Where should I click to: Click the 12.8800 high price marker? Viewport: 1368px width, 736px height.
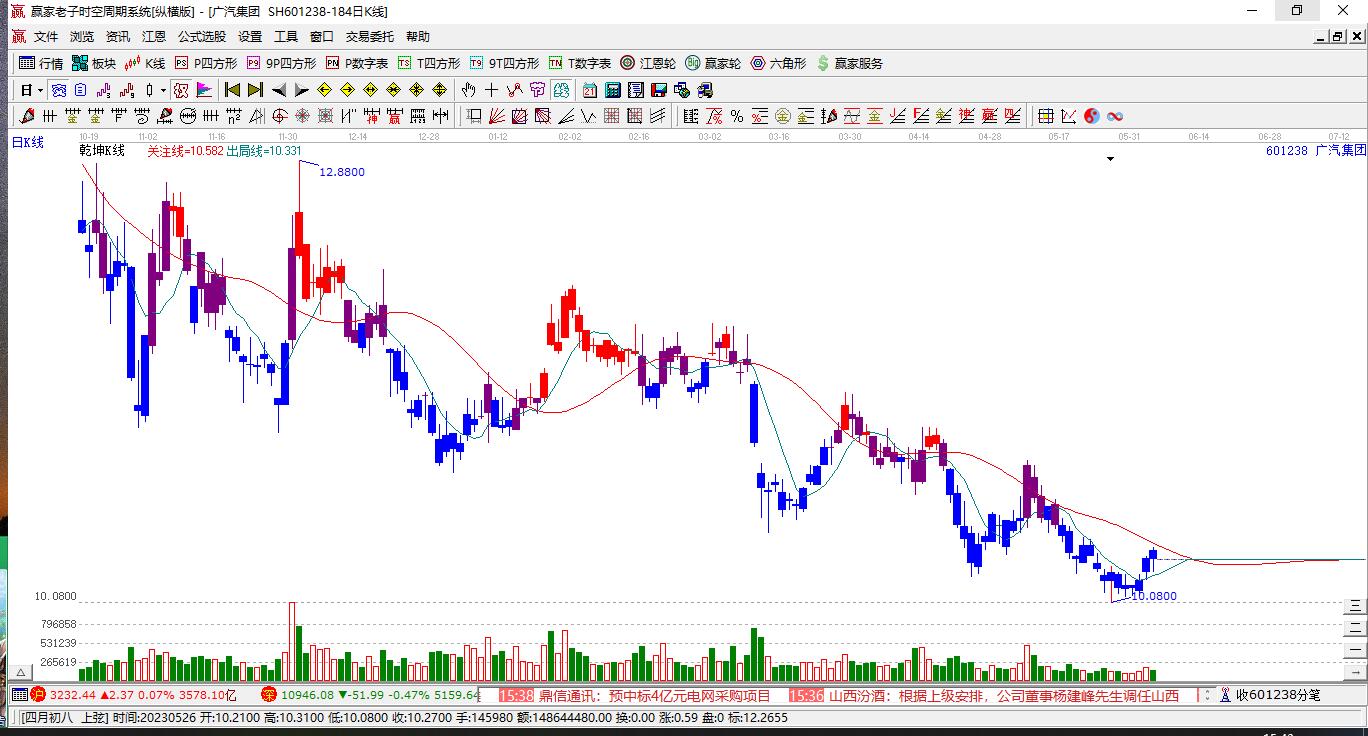(342, 172)
